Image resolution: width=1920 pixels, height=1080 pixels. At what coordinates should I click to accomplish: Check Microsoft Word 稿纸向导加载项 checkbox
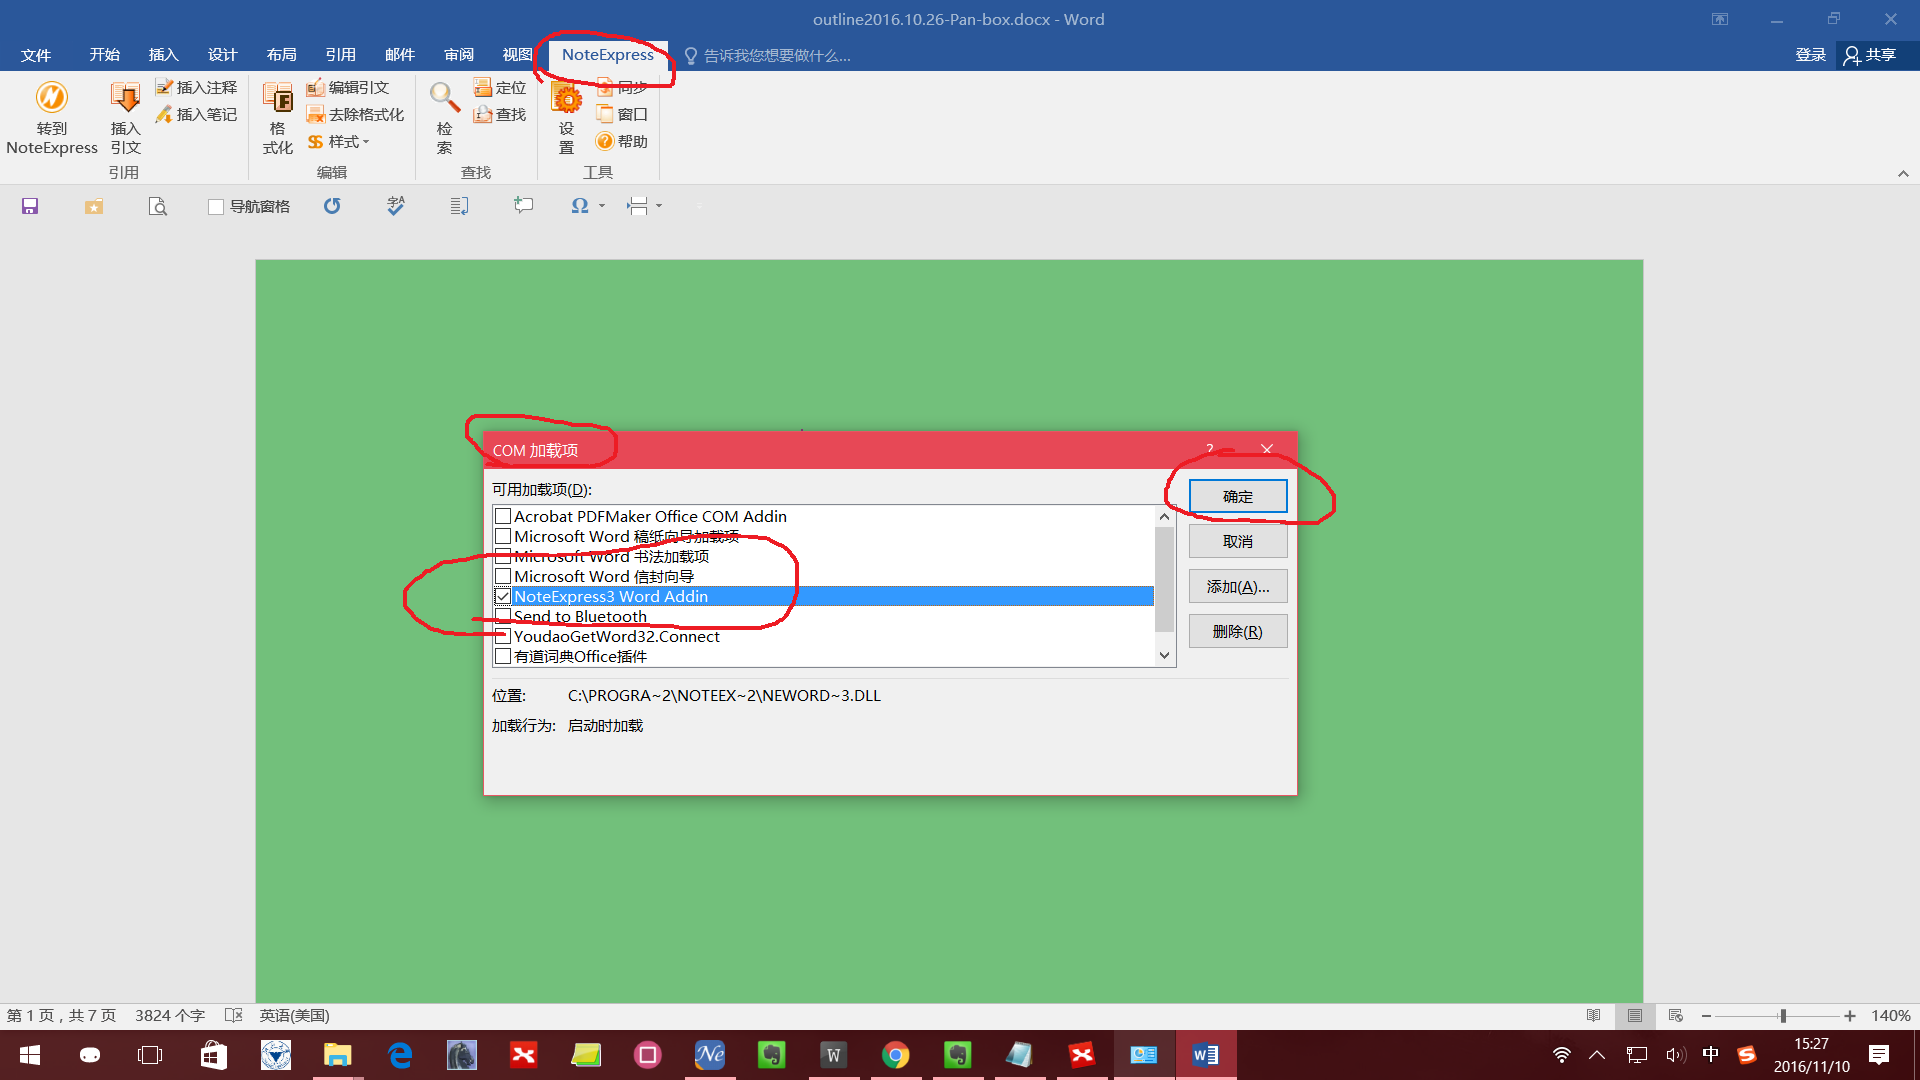(x=503, y=537)
